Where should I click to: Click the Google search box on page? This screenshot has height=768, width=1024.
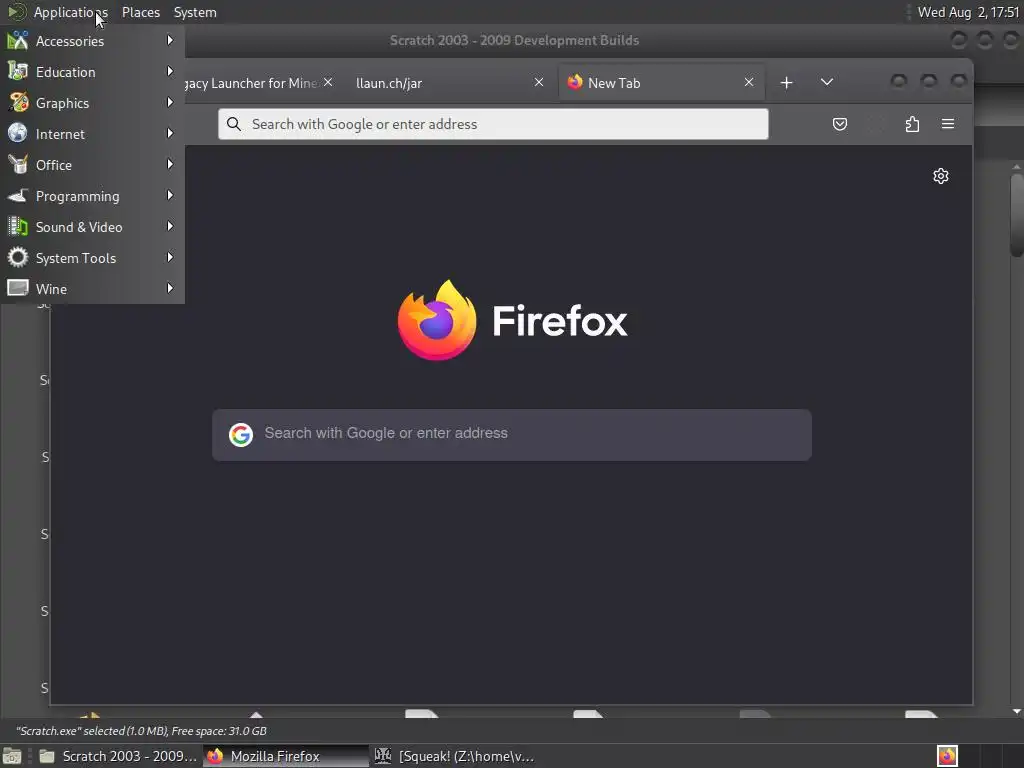click(x=512, y=435)
